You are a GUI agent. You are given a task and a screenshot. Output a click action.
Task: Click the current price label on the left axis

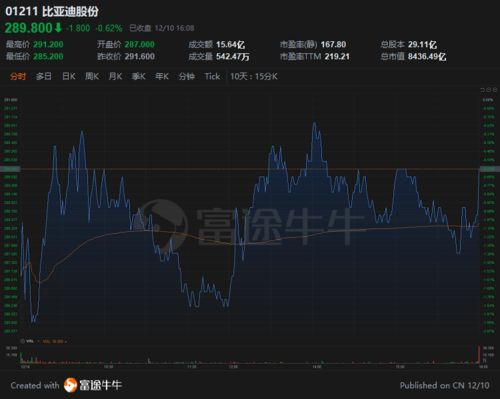10,169
